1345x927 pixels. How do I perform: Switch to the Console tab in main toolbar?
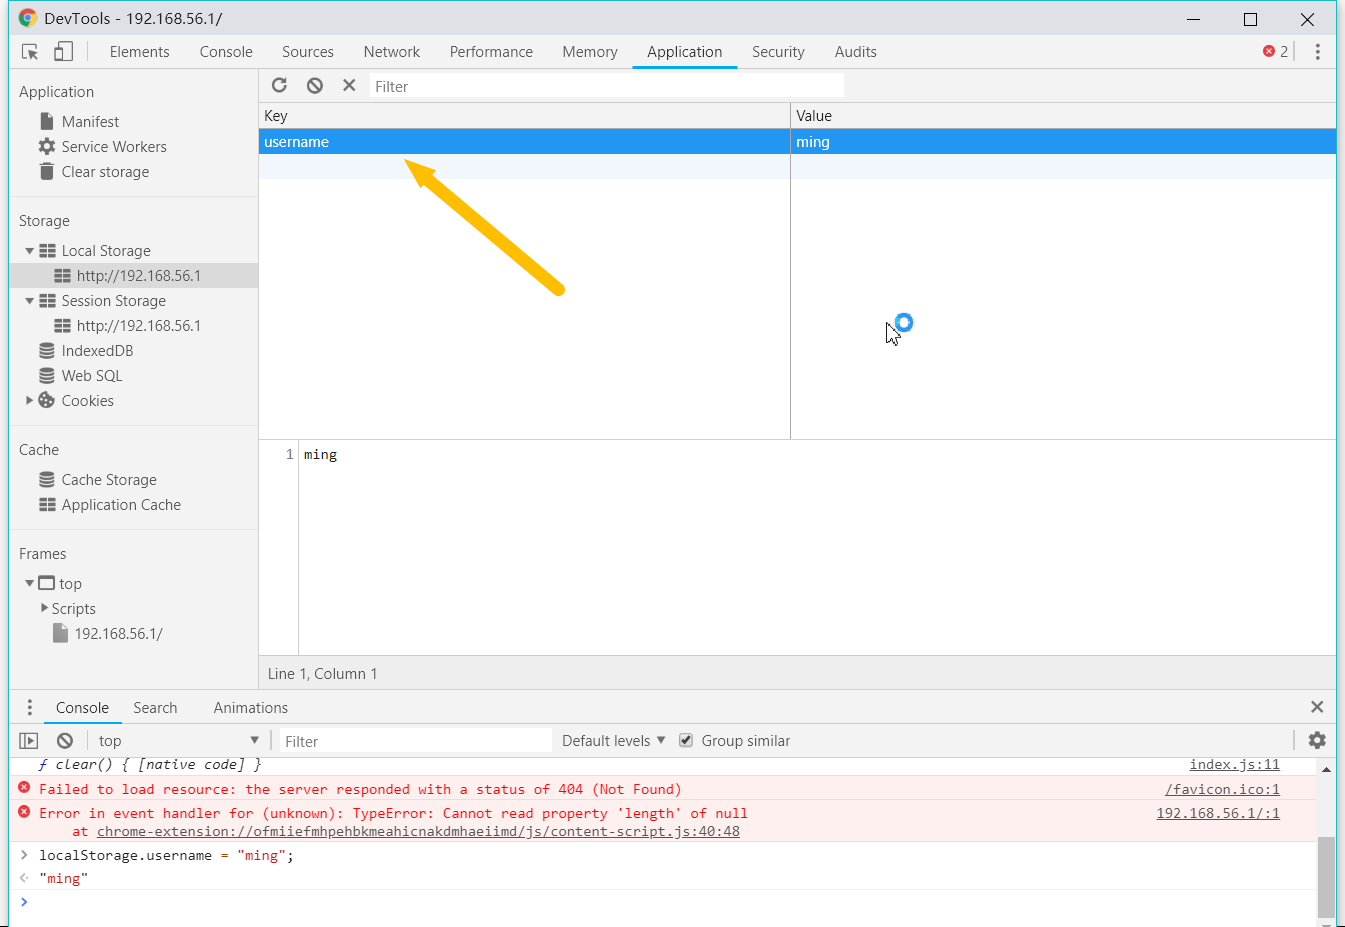click(x=226, y=52)
